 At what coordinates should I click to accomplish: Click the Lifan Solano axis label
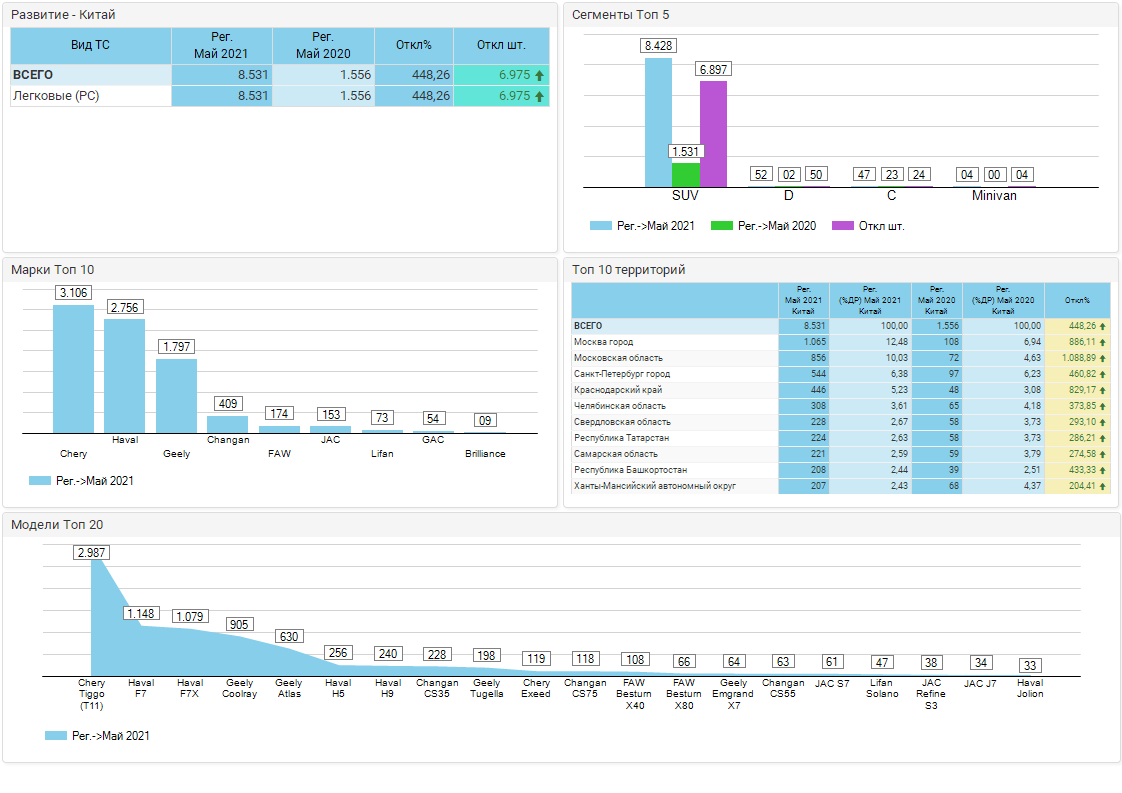[x=882, y=689]
